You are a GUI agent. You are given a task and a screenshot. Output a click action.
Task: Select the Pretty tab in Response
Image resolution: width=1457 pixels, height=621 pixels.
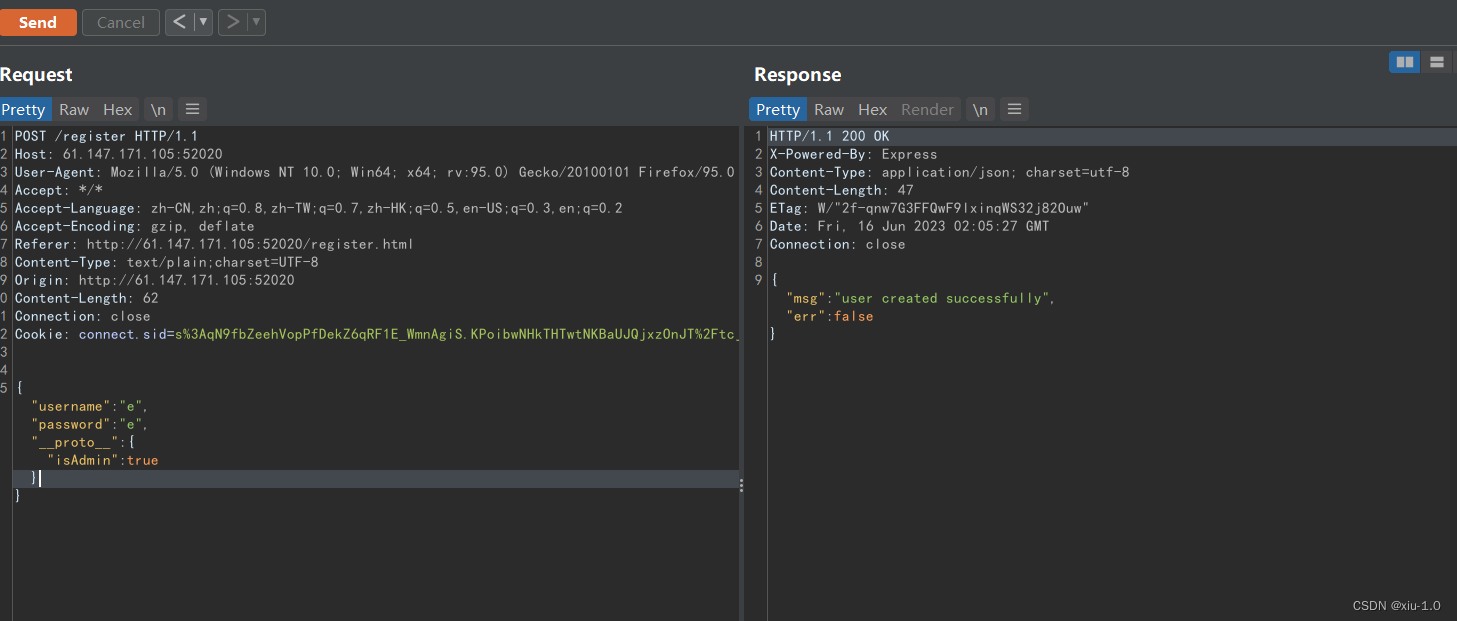coord(777,109)
